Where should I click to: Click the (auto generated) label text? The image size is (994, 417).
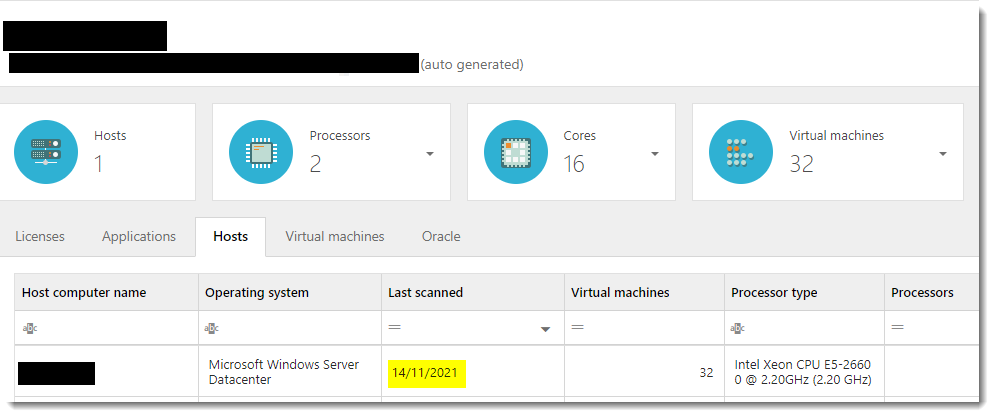(x=472, y=64)
